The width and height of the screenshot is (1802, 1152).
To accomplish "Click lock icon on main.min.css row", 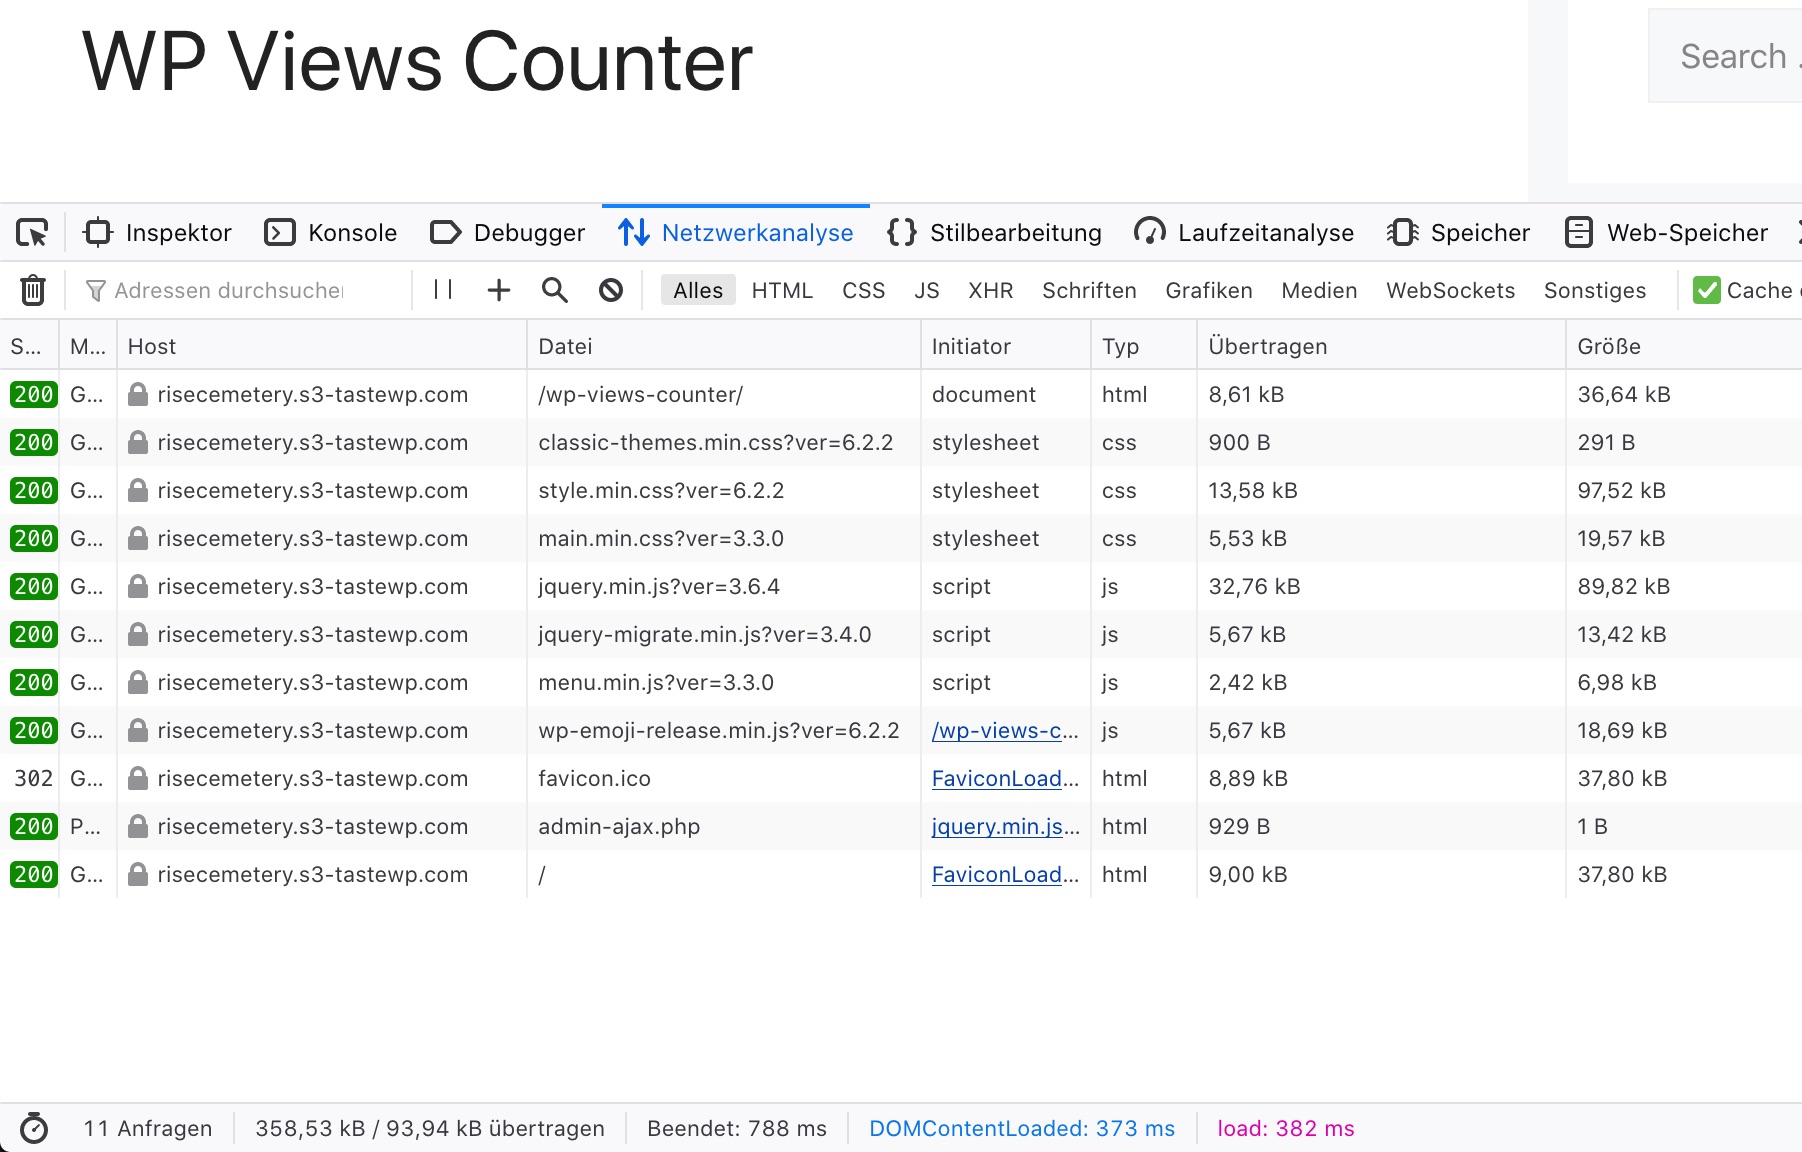I will point(138,538).
